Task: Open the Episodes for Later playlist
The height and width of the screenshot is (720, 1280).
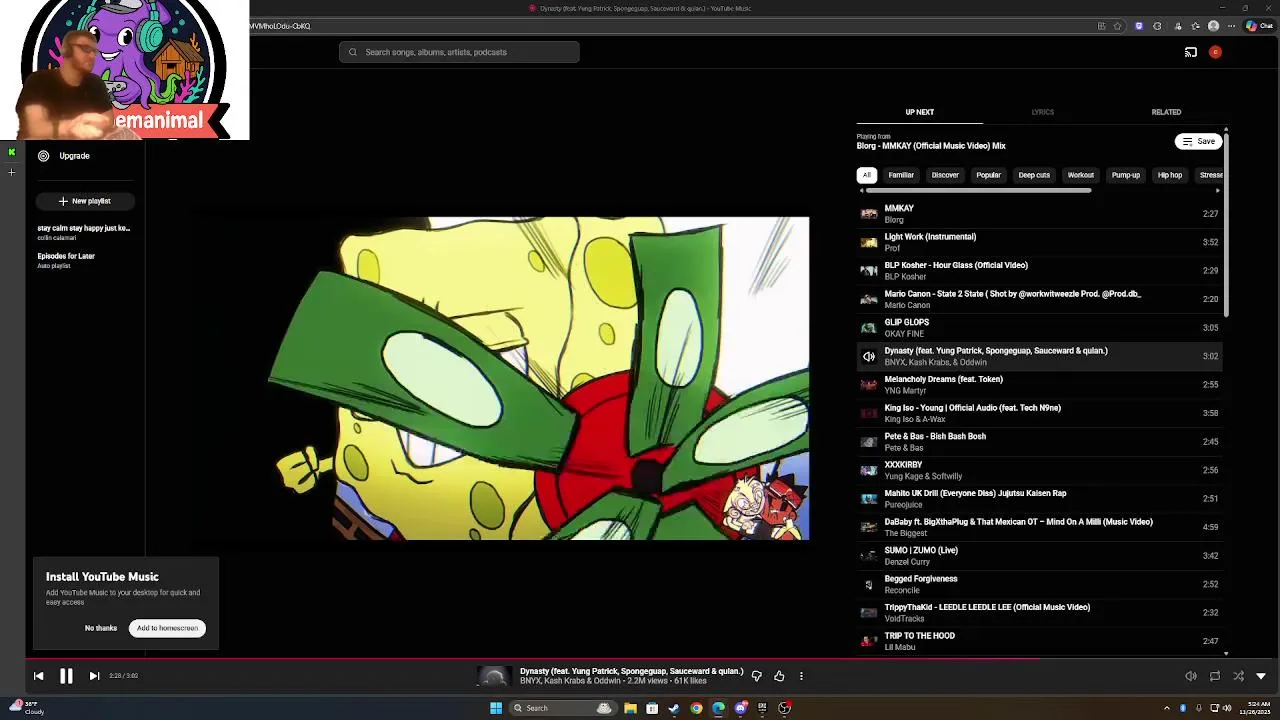Action: (84, 260)
